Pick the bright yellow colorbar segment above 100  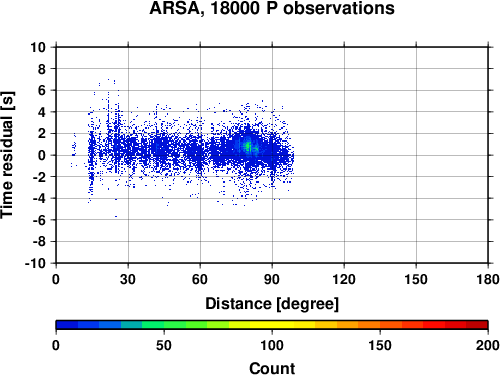click(283, 325)
